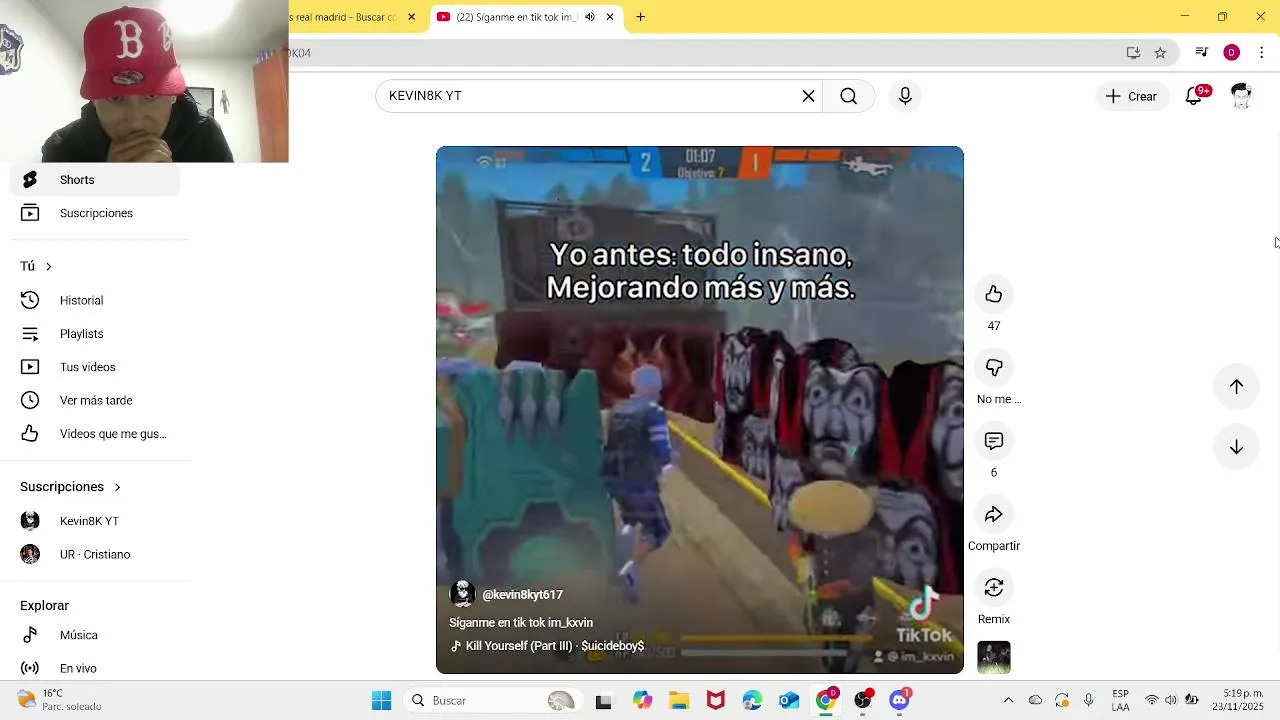Click the taskbar Buscar search box
Image resolution: width=1280 pixels, height=720 pixels.
click(x=495, y=701)
